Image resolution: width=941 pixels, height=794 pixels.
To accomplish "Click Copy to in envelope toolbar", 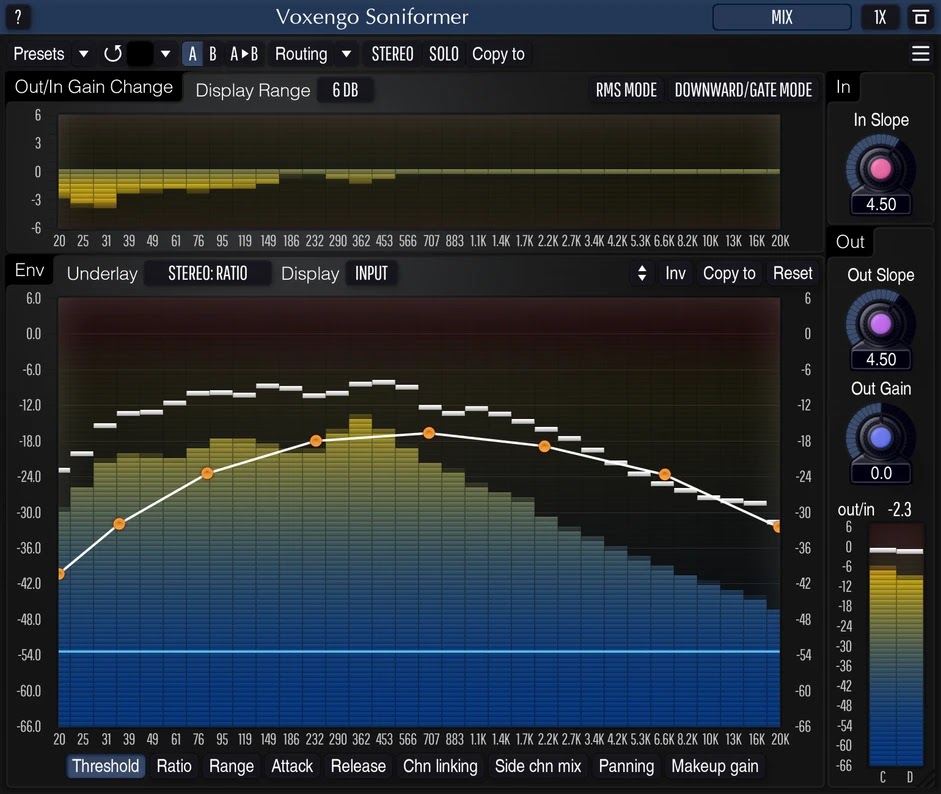I will (x=729, y=273).
